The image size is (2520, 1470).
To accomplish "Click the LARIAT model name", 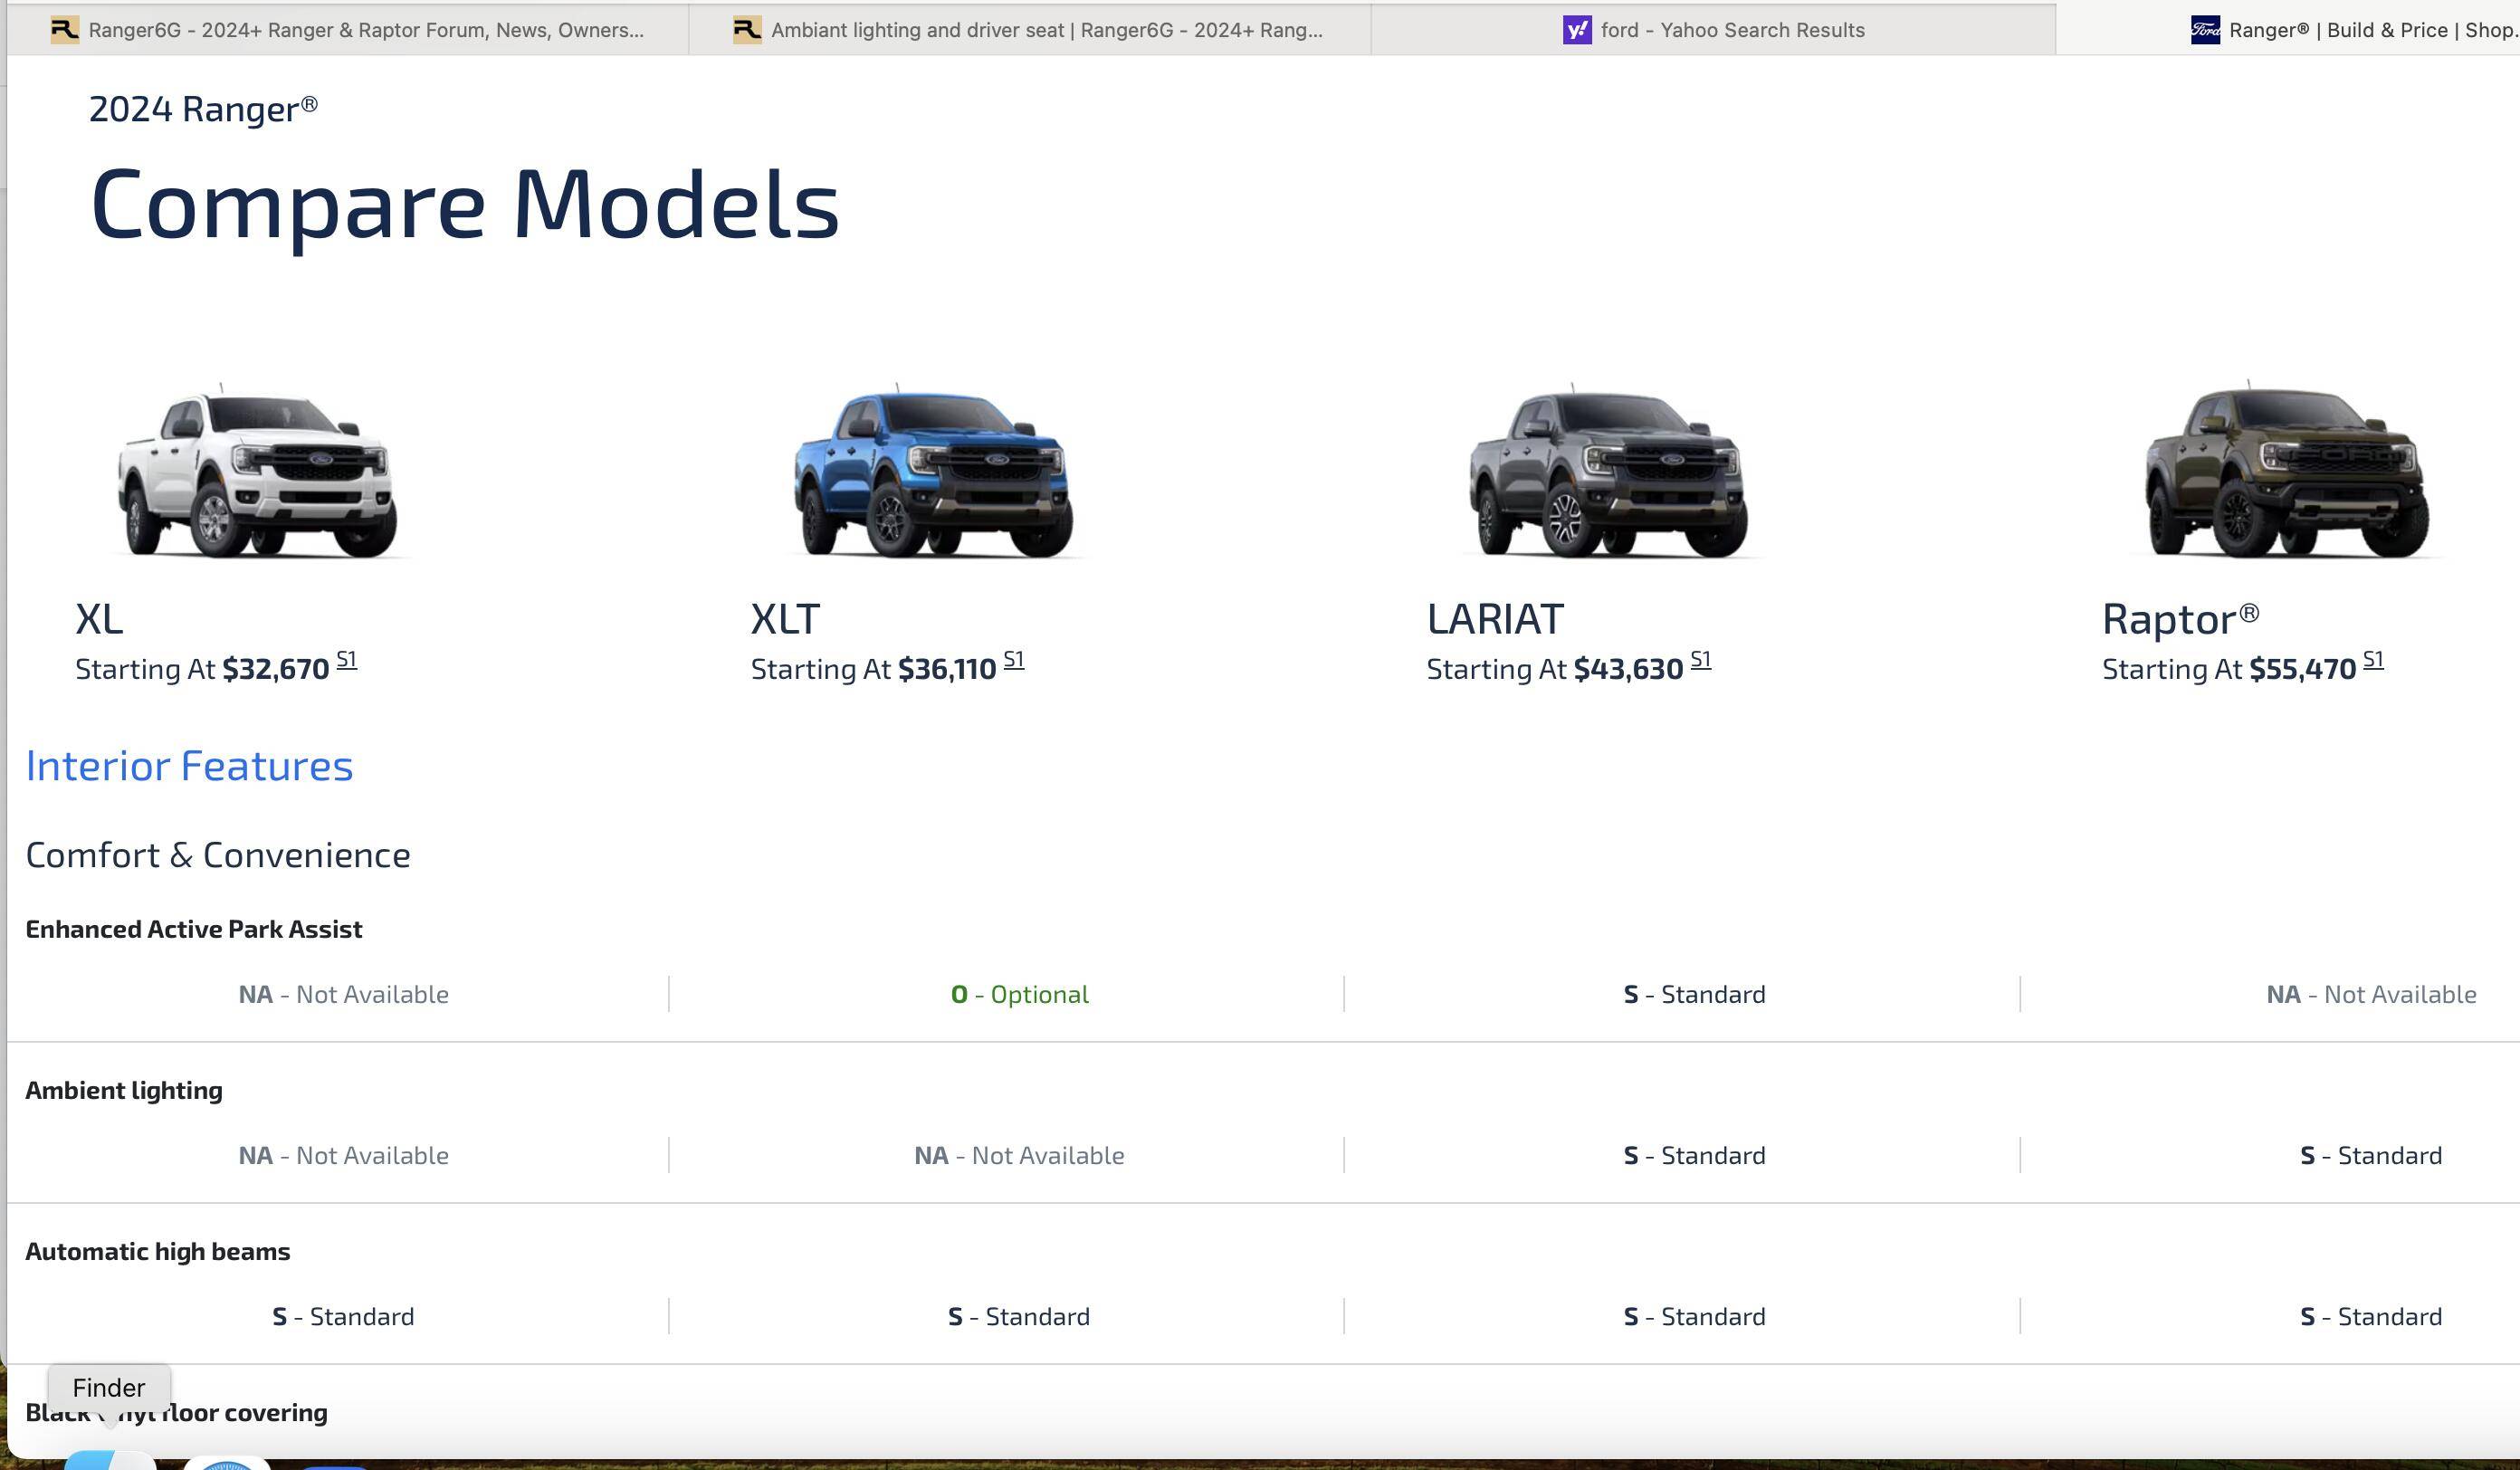I will [x=1495, y=619].
